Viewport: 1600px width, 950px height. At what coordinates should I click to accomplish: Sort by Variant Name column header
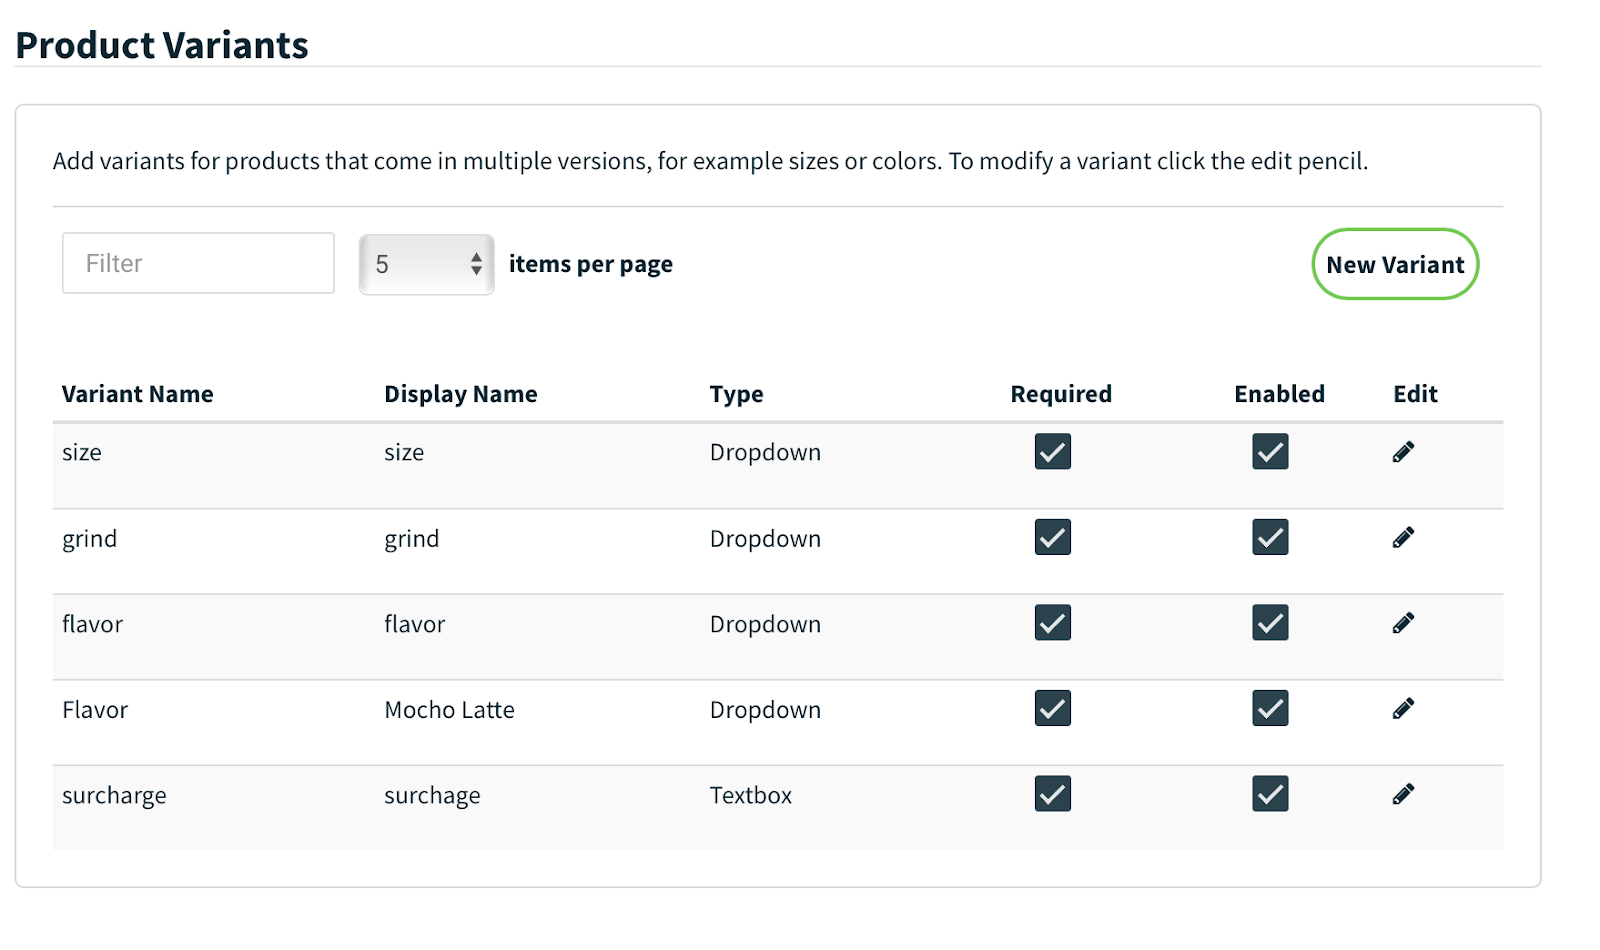(x=138, y=394)
